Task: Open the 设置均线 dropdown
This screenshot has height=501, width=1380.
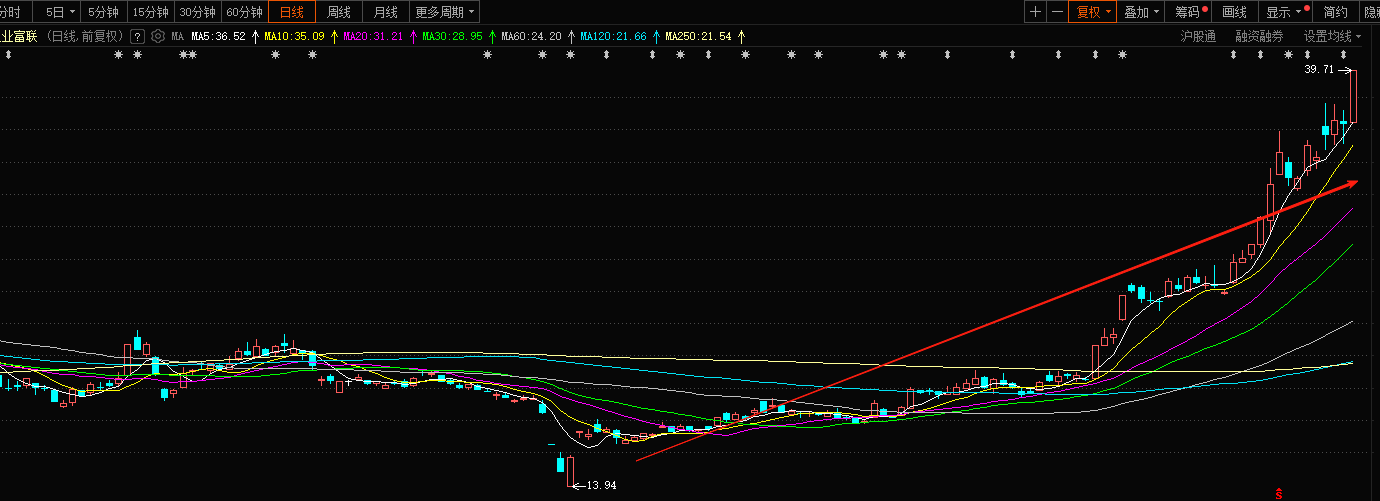Action: (x=1332, y=36)
